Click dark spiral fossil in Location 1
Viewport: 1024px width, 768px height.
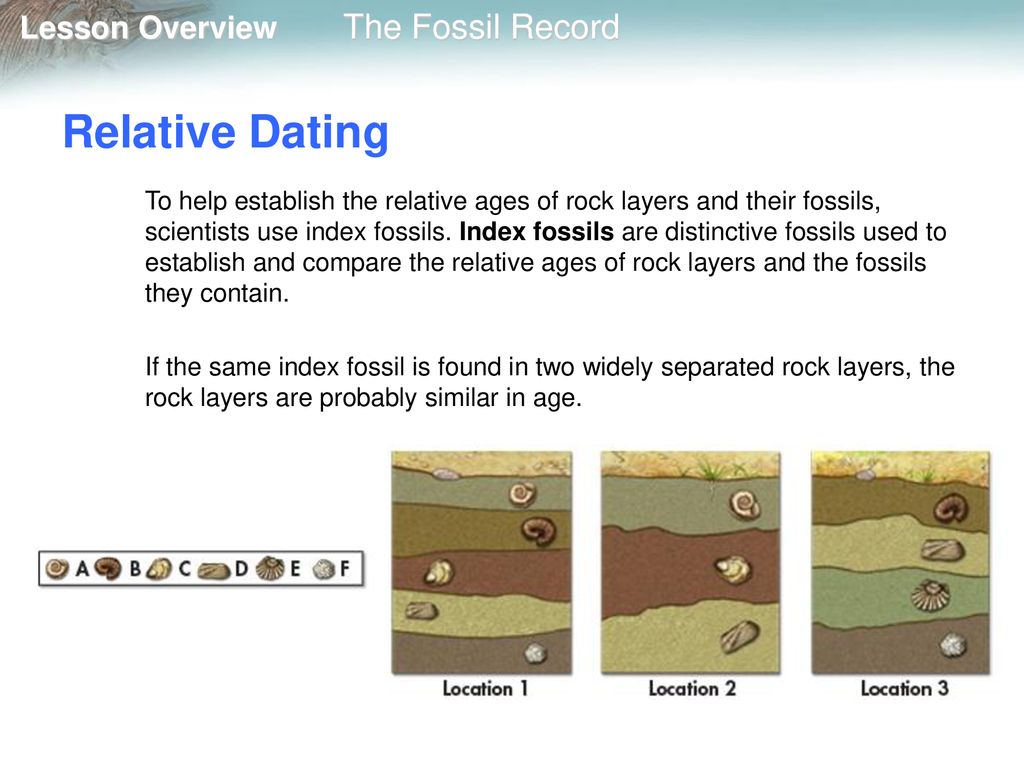[538, 530]
